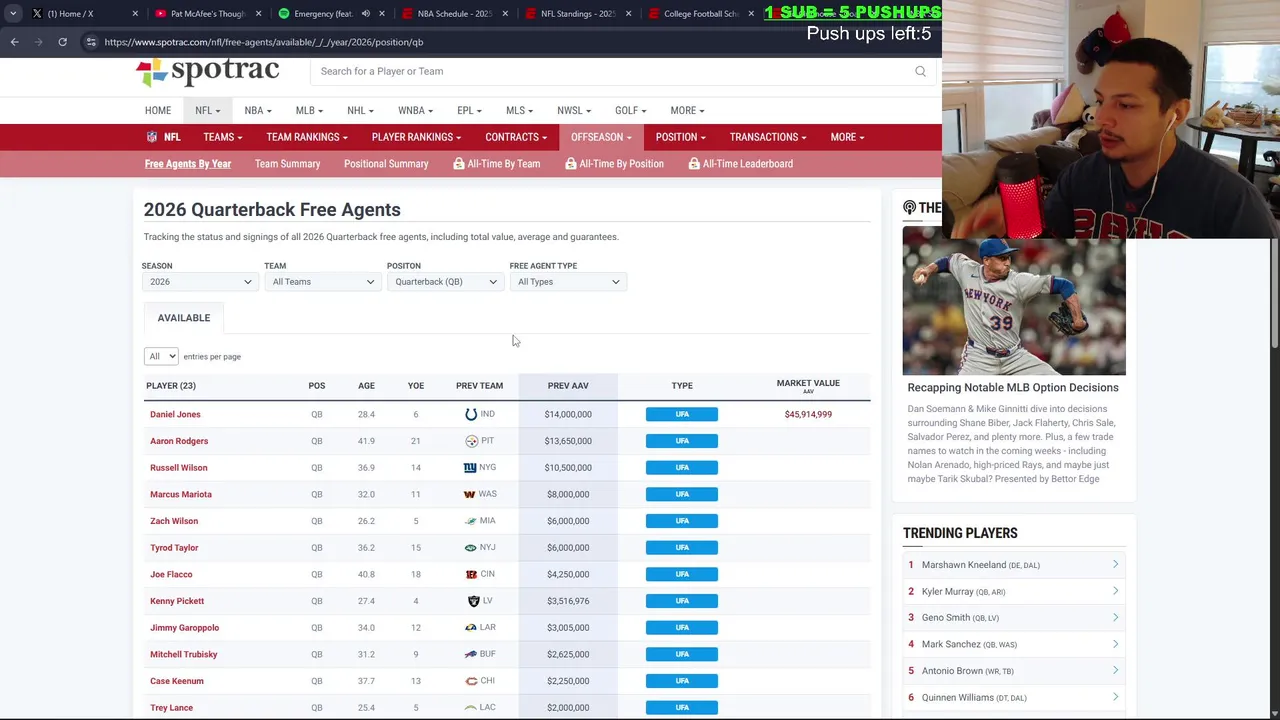Click the Bengals logo in Joe Flacco row
1280x720 pixels.
tap(471, 574)
